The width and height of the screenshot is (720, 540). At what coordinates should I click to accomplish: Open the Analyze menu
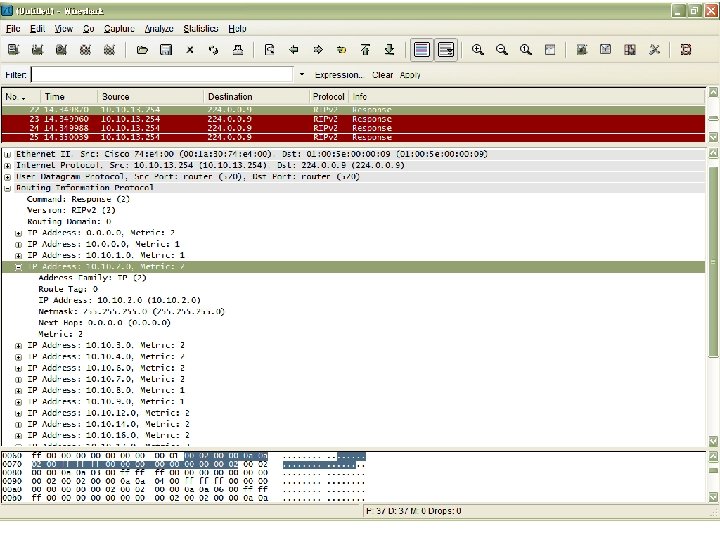point(159,28)
